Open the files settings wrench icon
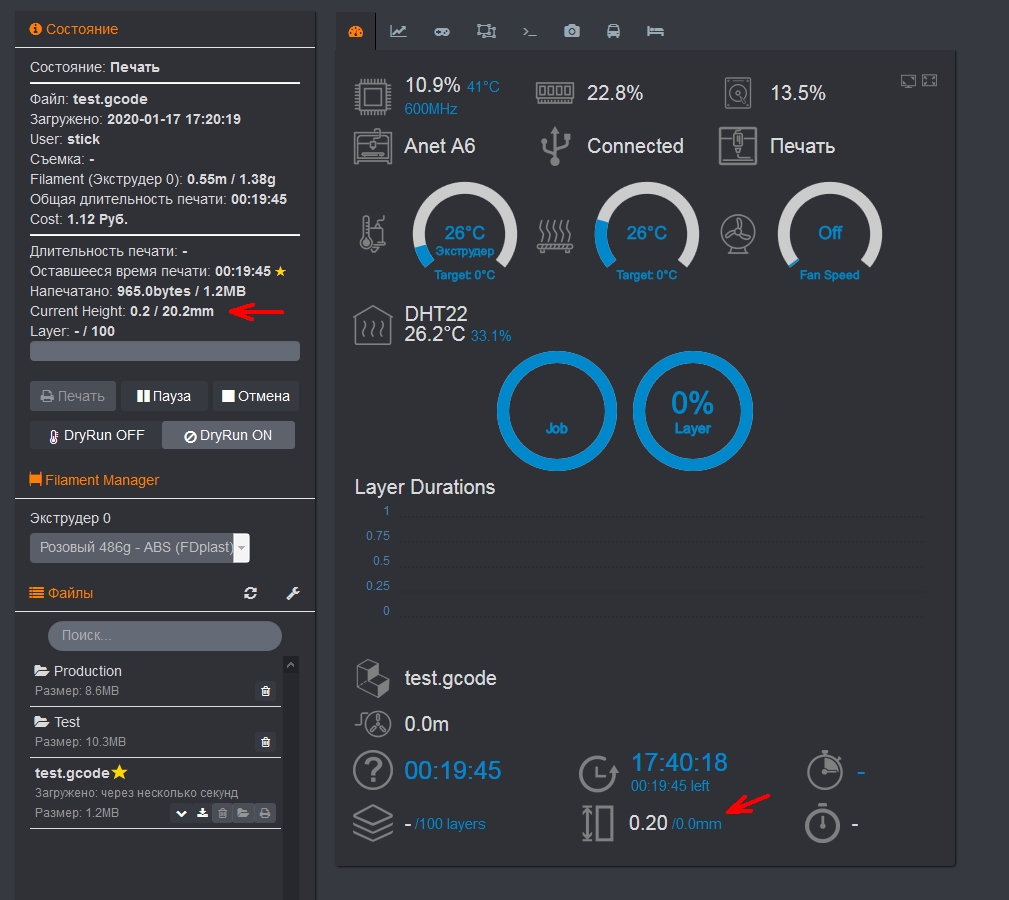Viewport: 1009px width, 900px height. (292, 593)
